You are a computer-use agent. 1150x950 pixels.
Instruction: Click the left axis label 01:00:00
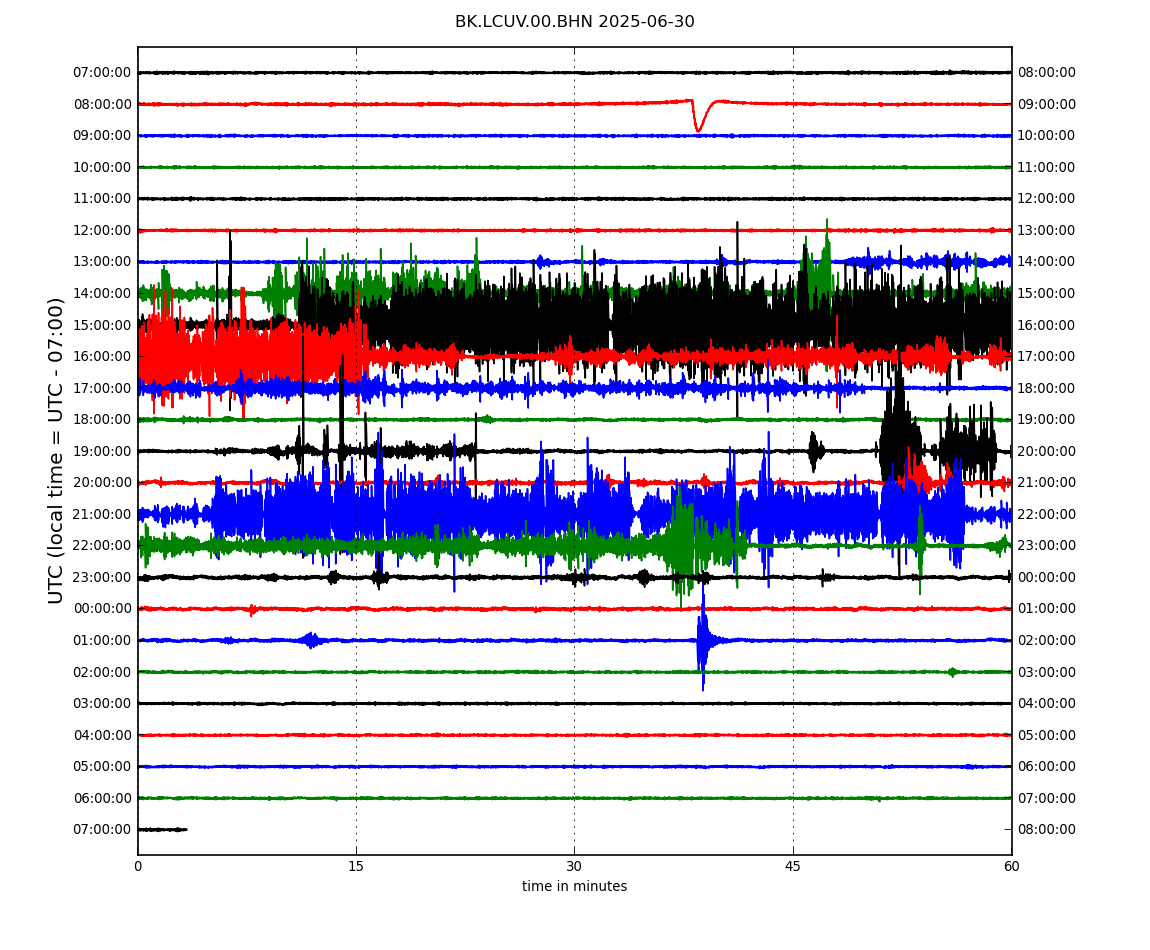[102, 640]
